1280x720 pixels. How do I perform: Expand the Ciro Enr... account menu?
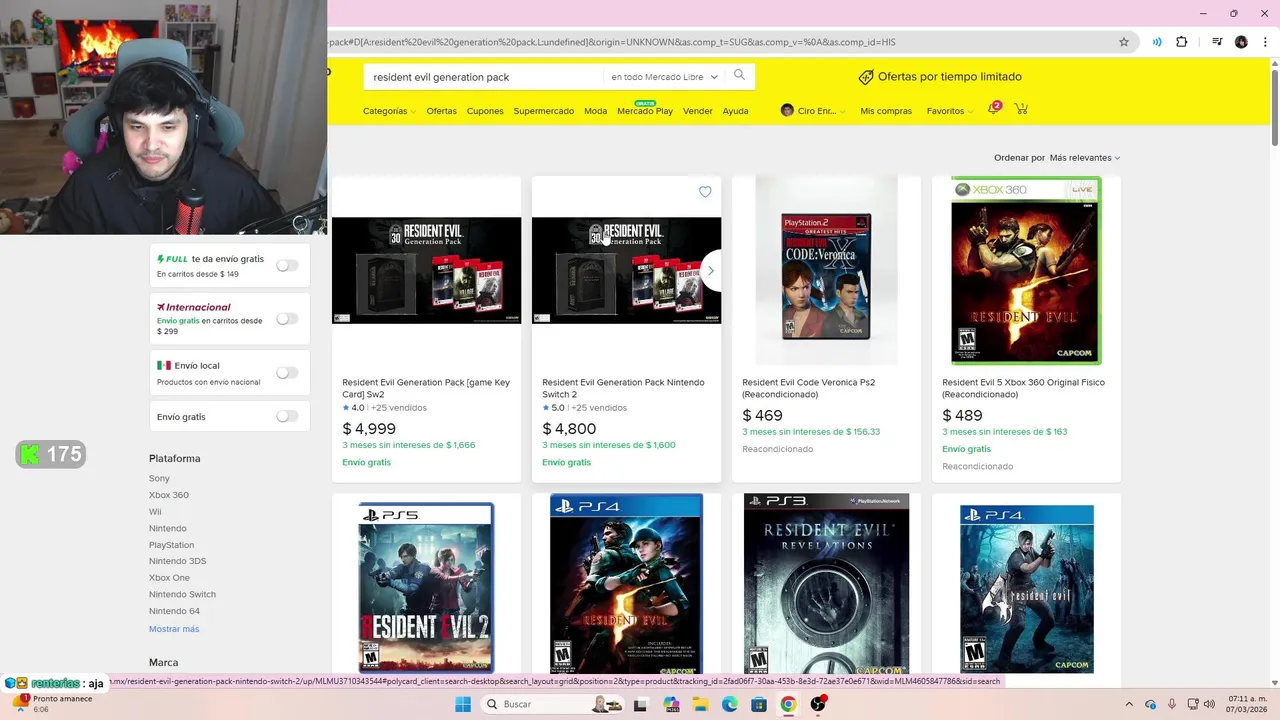click(813, 111)
